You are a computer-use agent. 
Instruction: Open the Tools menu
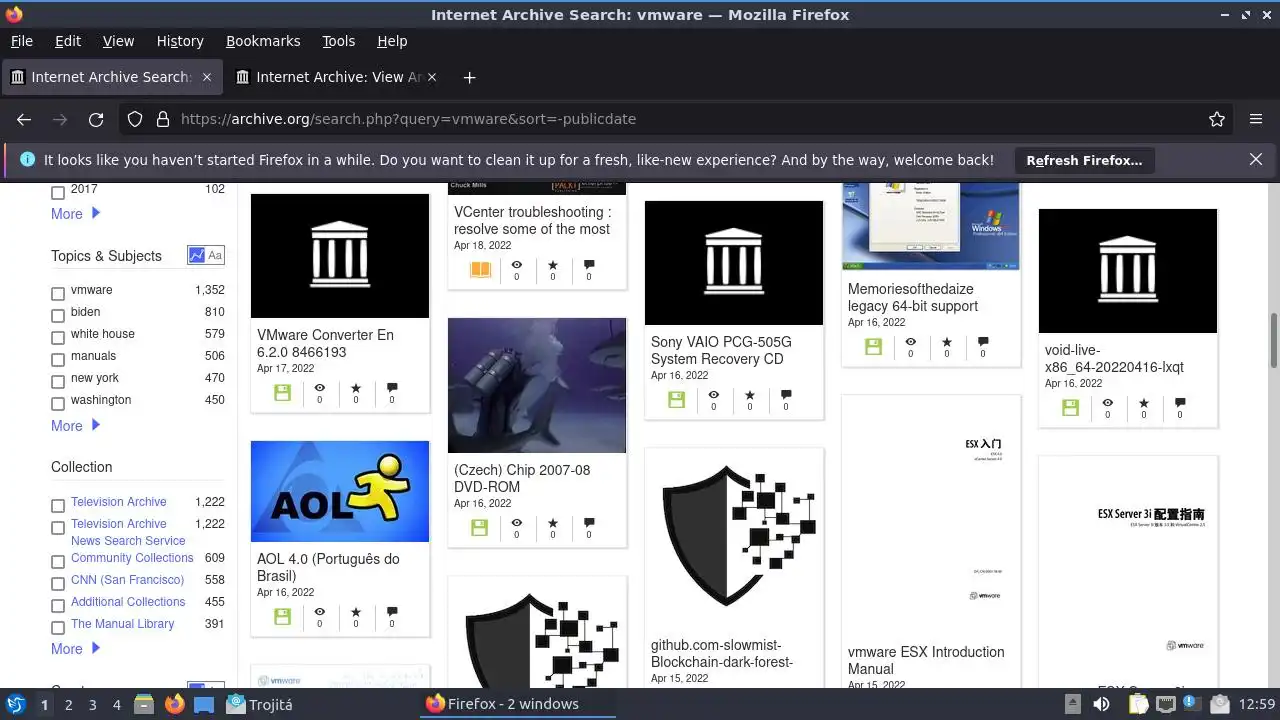coord(338,41)
